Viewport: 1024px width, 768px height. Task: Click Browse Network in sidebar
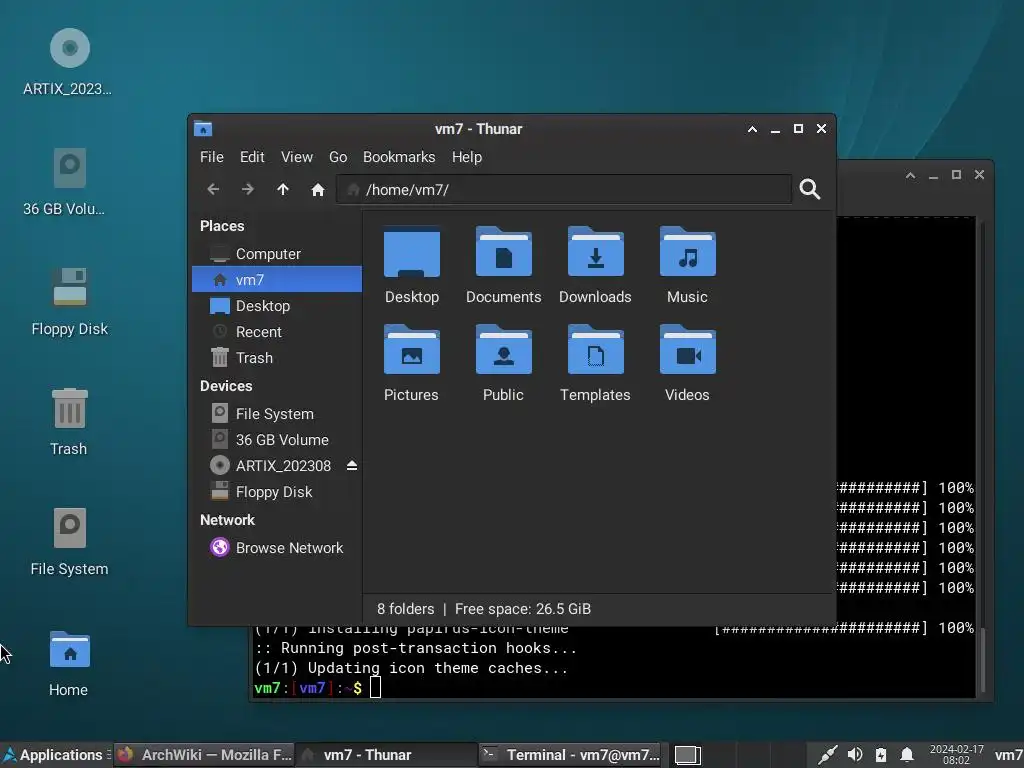click(x=277, y=548)
